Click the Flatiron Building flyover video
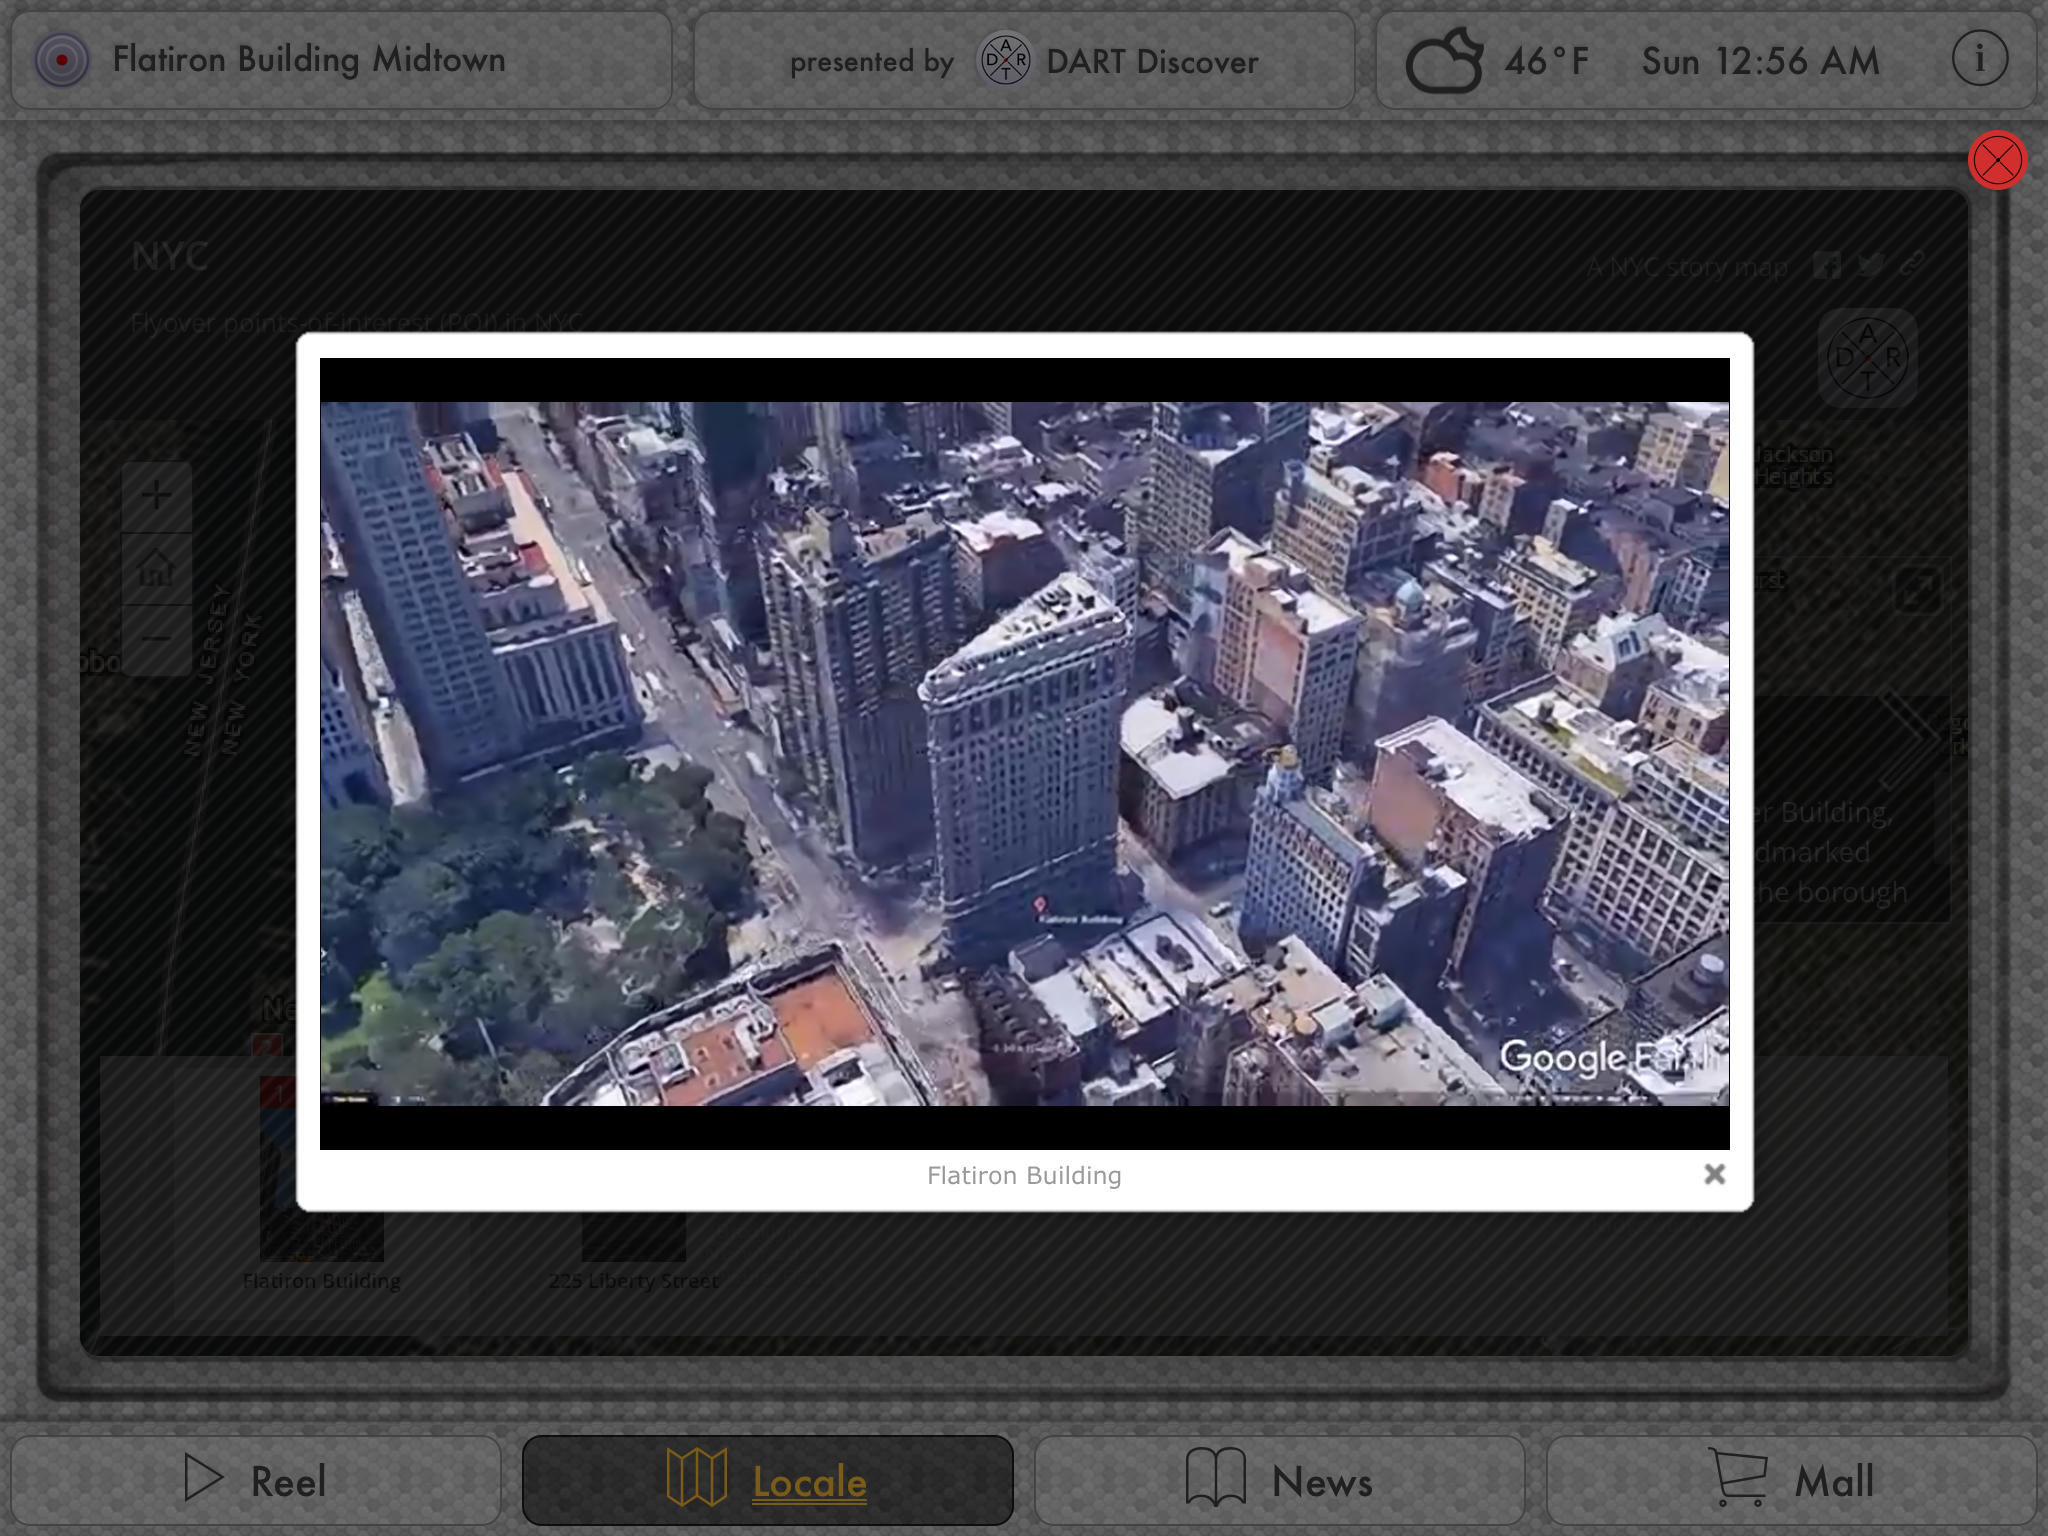The height and width of the screenshot is (1536, 2048). (1024, 753)
